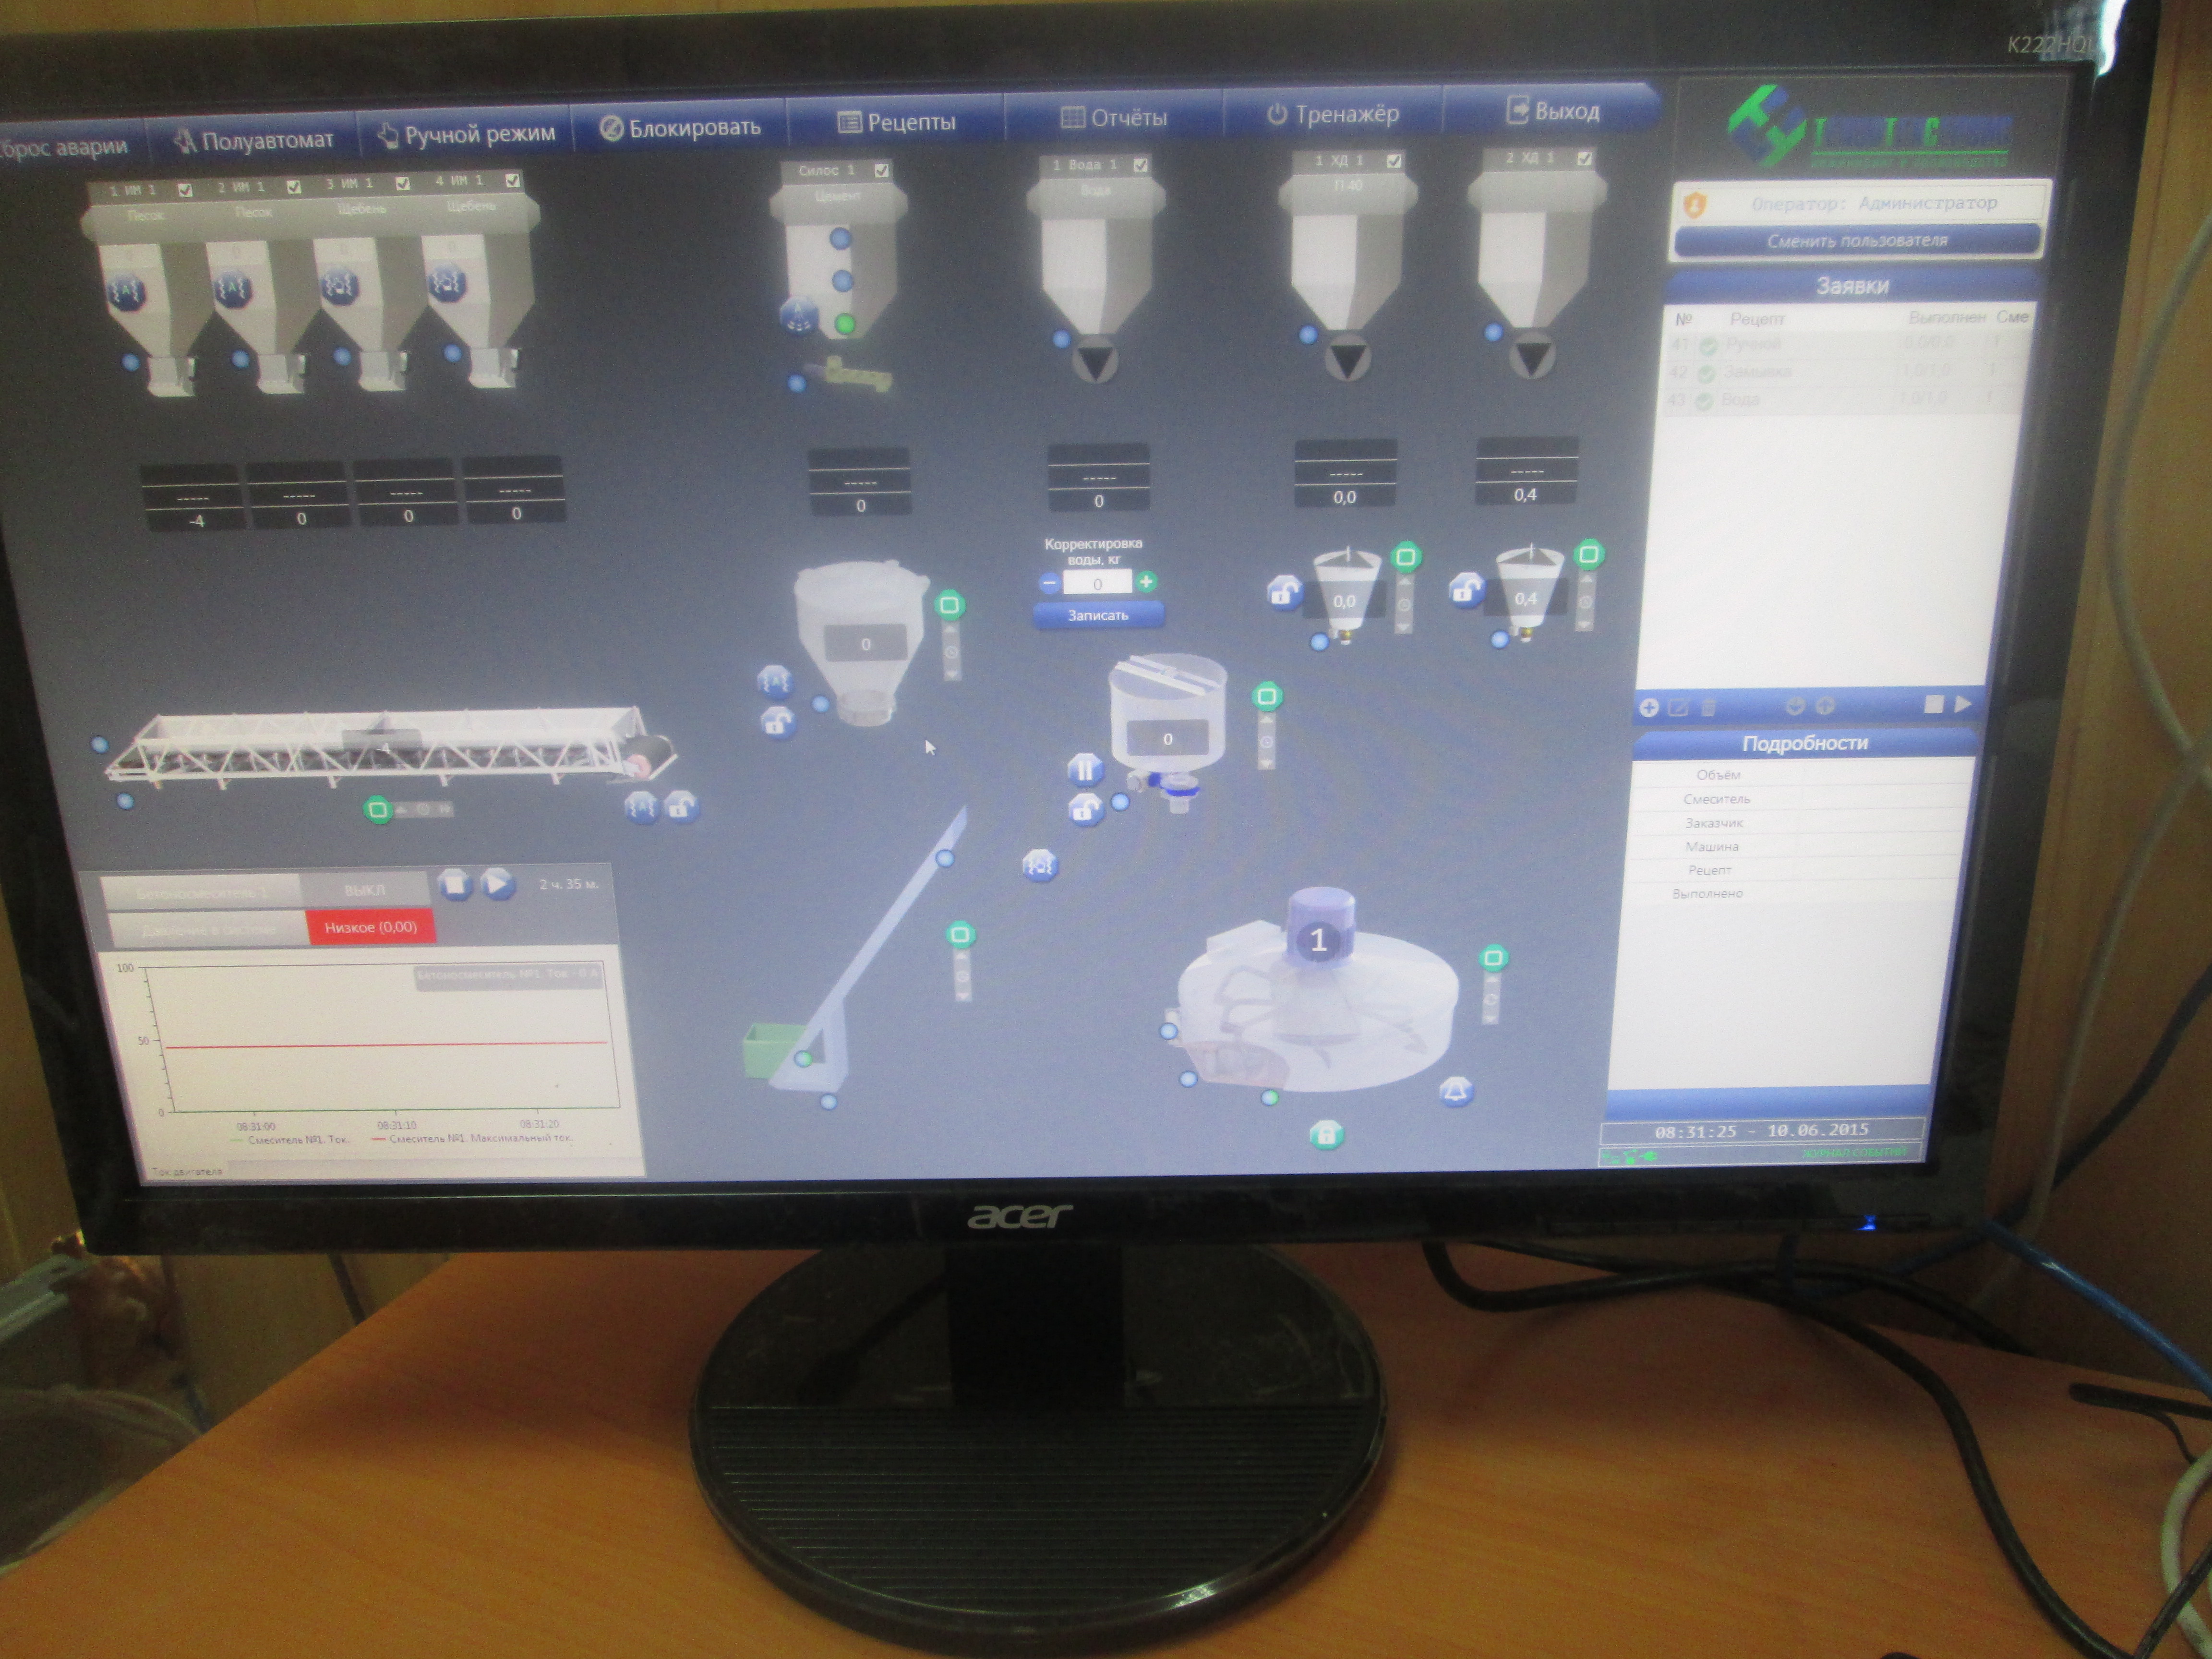Open the Отчёты section
This screenshot has height=1659, width=2212.
point(1113,118)
